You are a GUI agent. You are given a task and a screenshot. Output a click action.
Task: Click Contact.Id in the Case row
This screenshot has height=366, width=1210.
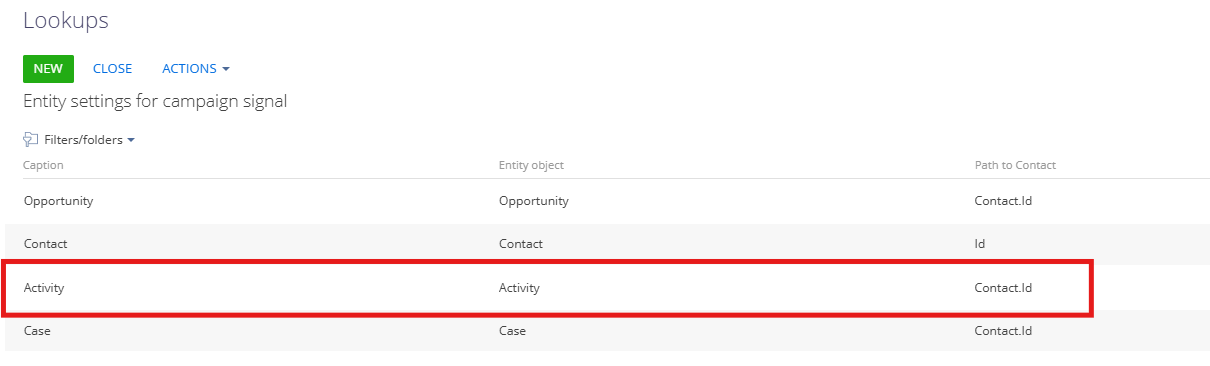click(1003, 331)
